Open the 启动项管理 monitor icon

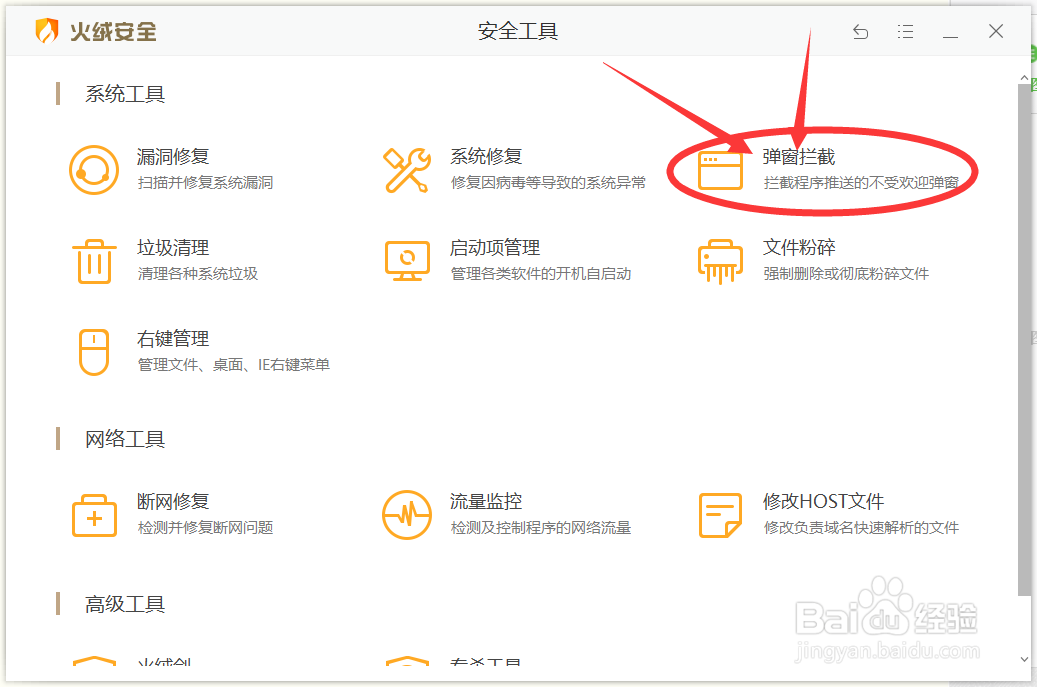pyautogui.click(x=407, y=261)
